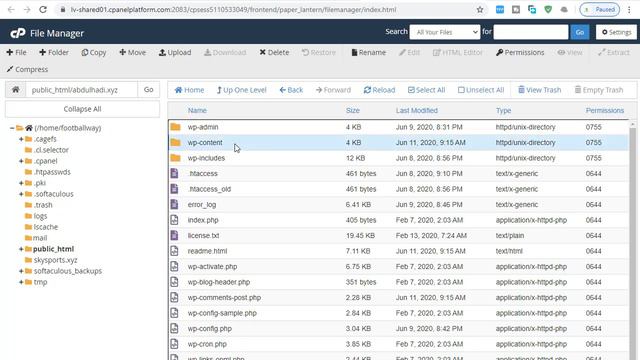The height and width of the screenshot is (360, 640).
Task: Open the Search scope dropdown
Action: point(445,32)
